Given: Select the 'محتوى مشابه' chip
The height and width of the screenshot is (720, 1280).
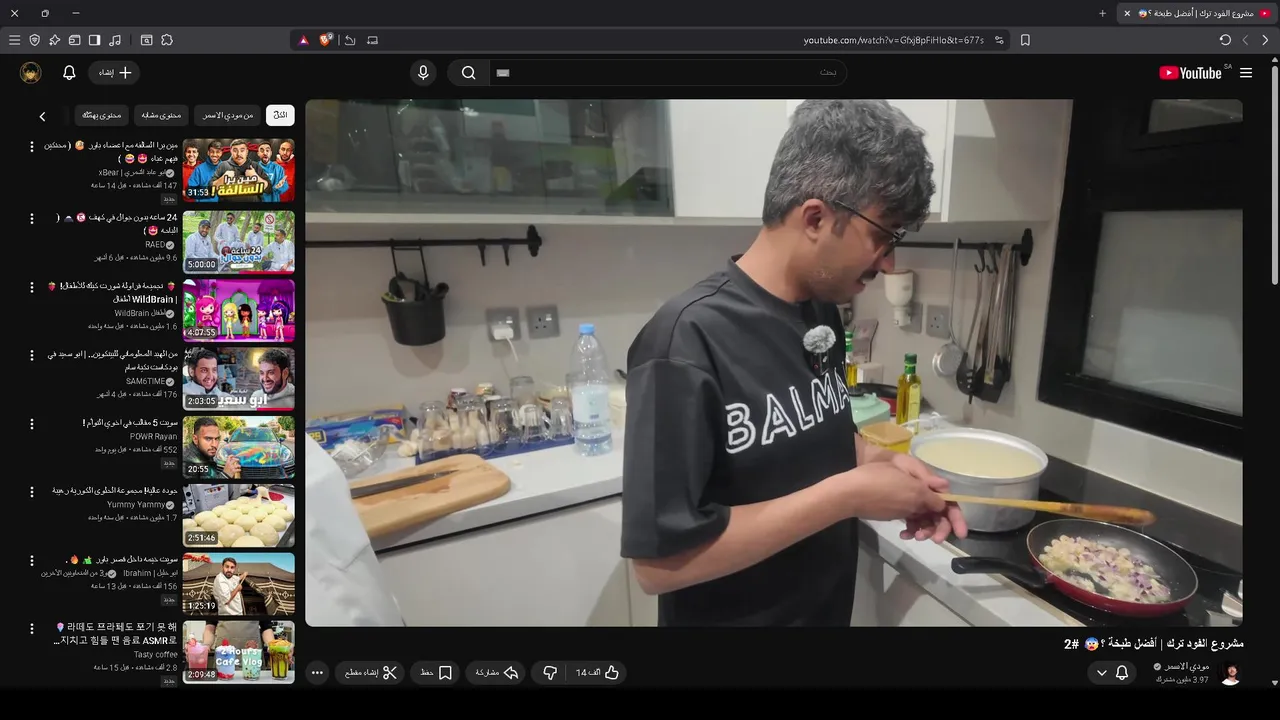Looking at the screenshot, I should 161,116.
